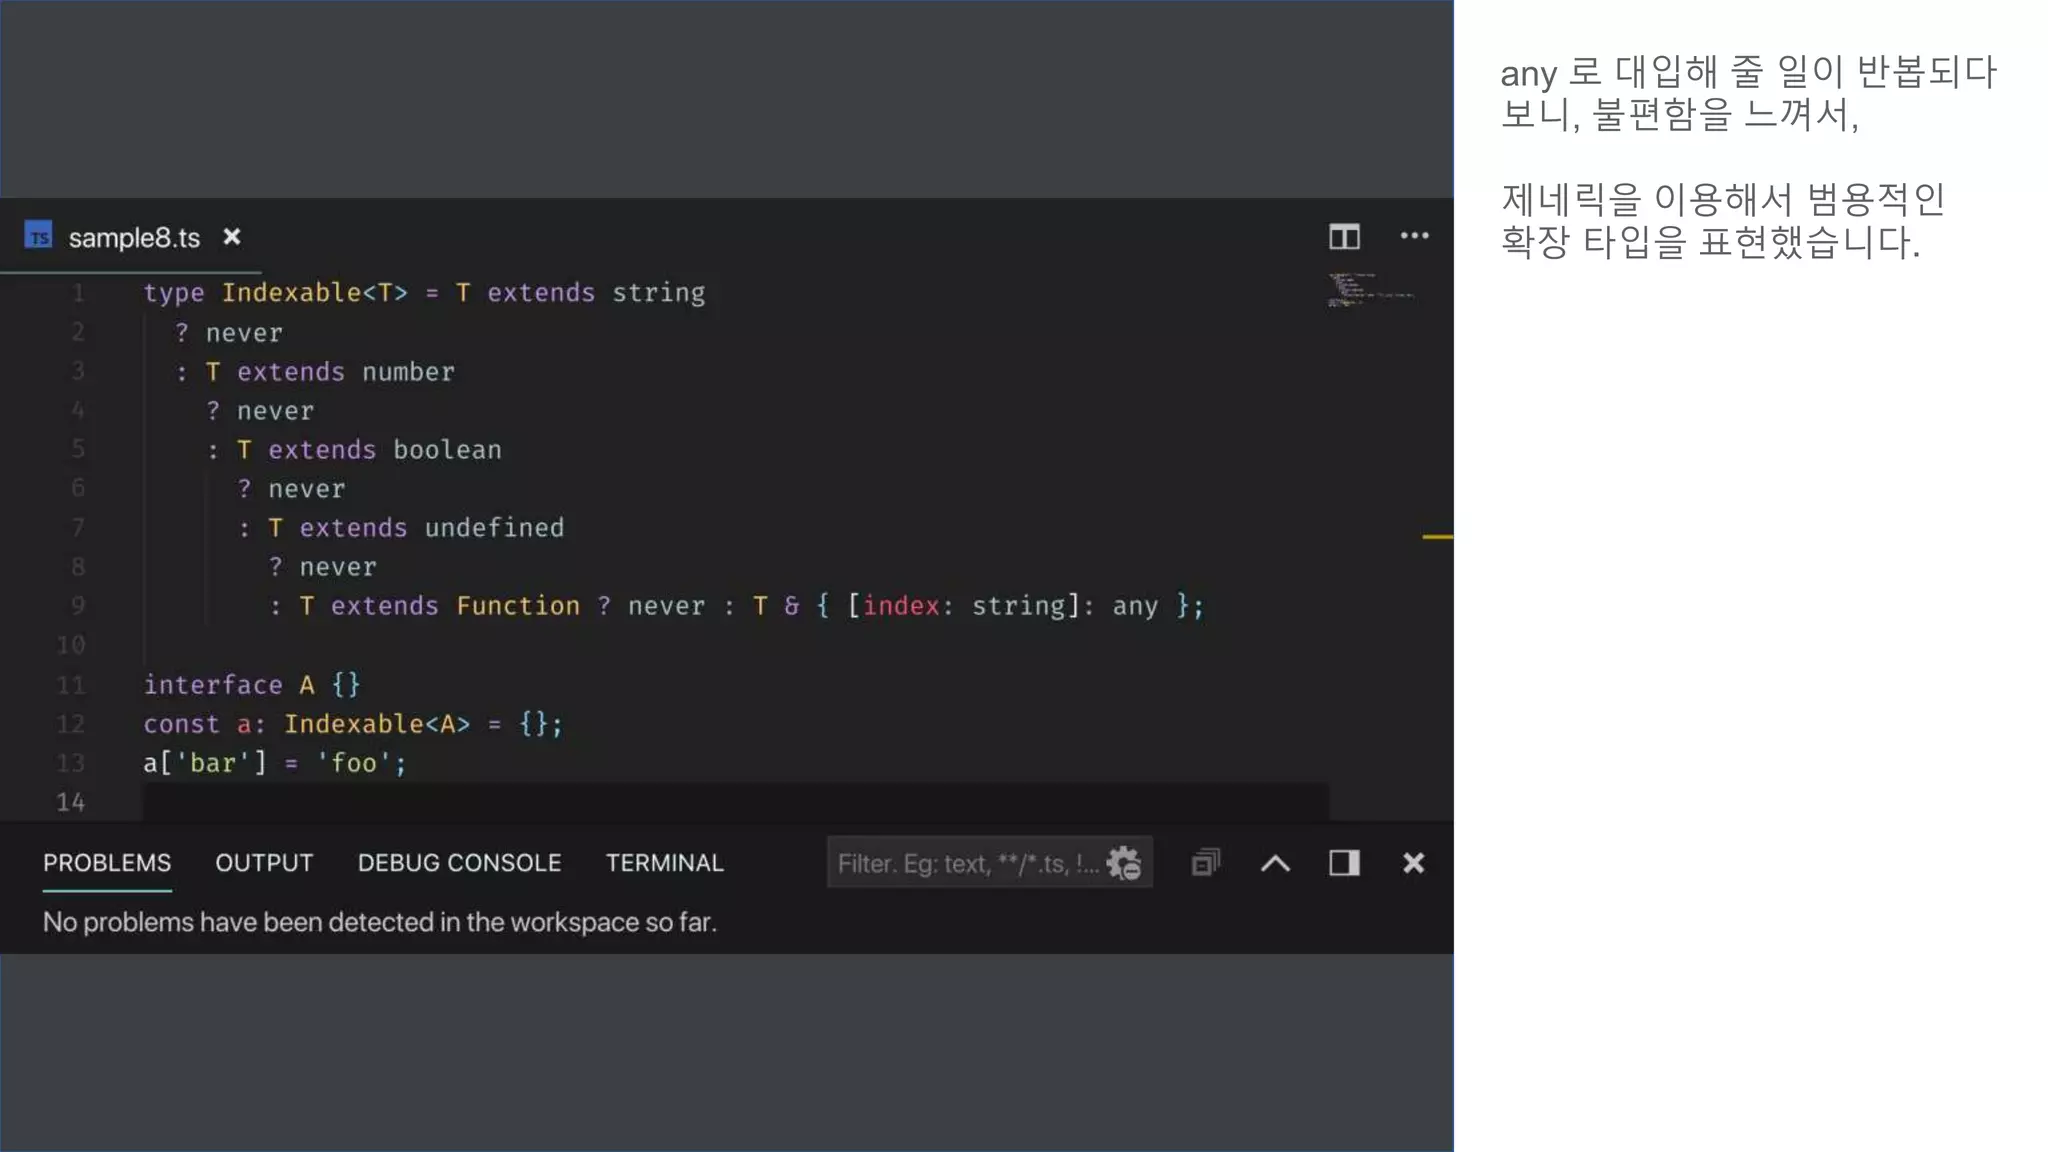
Task: Click the code minimap preview
Action: [x=1370, y=289]
